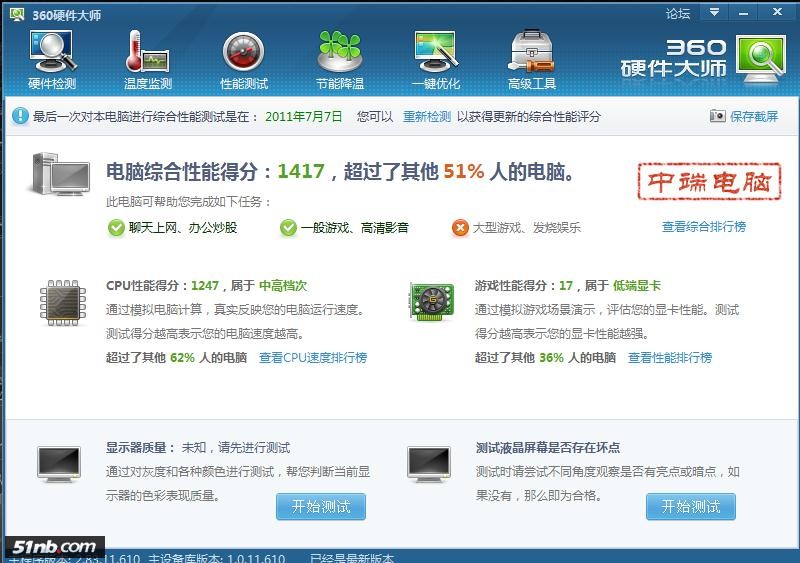
Task: Click the 中高档次 CPU rating text
Action: coord(283,286)
